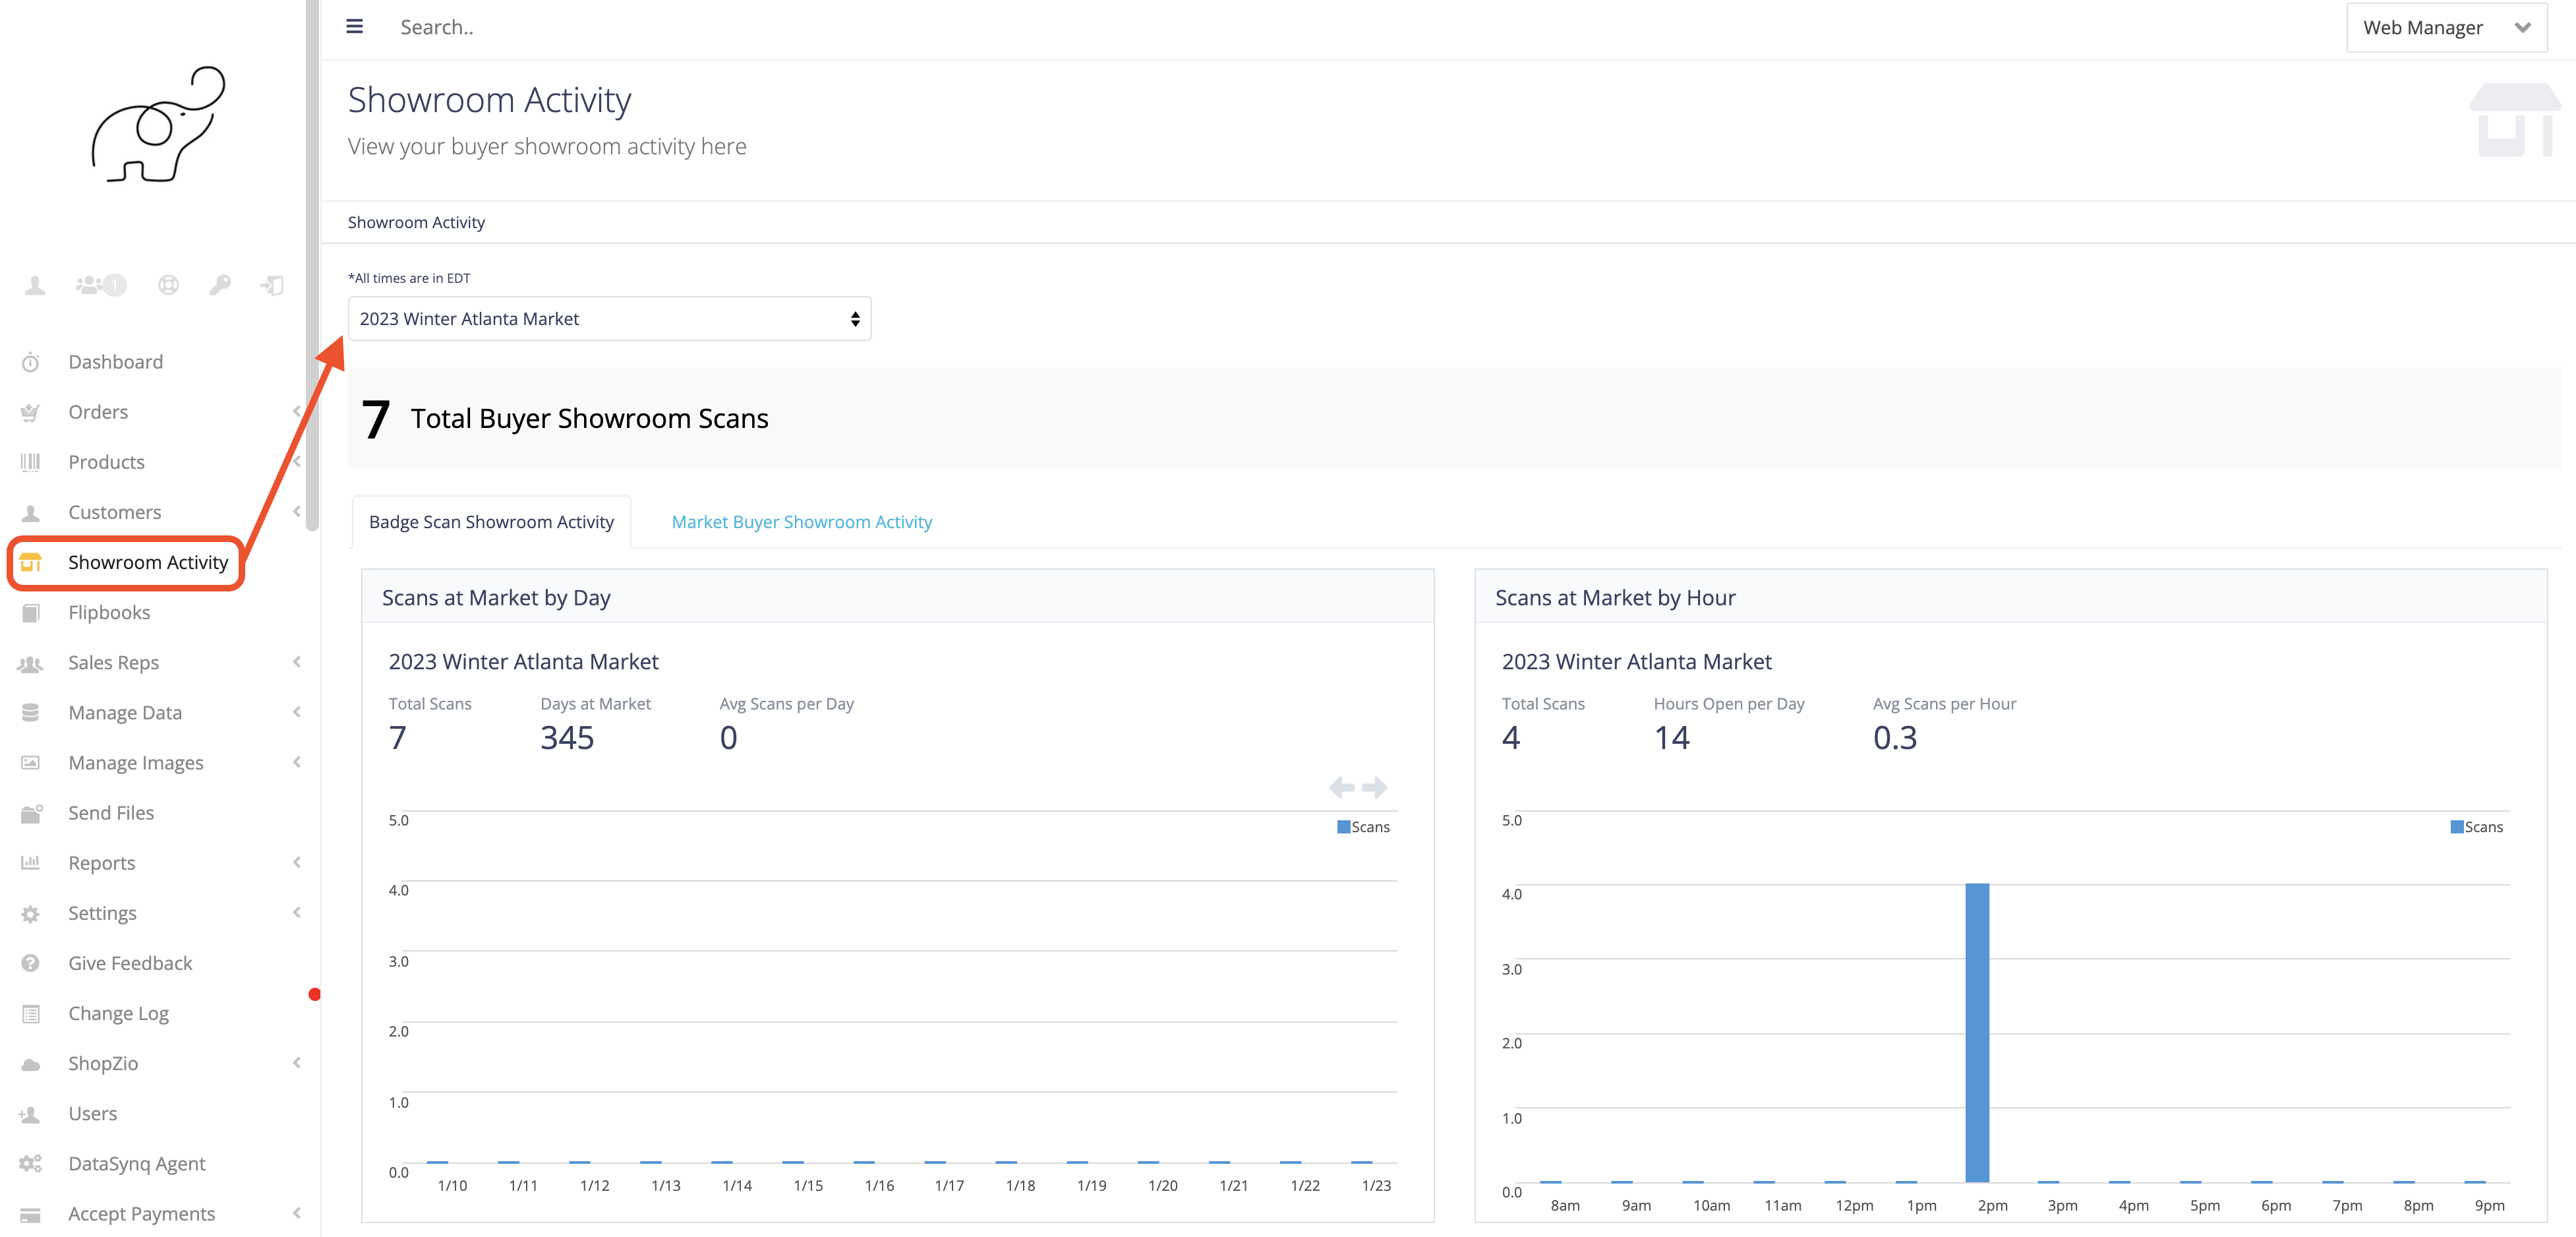Image resolution: width=2576 pixels, height=1237 pixels.
Task: Click the Send Files folder icon
Action: 31,814
